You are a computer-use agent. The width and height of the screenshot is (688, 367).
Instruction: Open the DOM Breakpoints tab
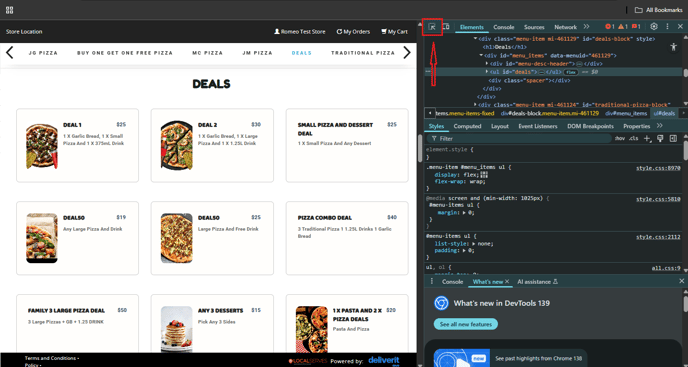pyautogui.click(x=590, y=126)
